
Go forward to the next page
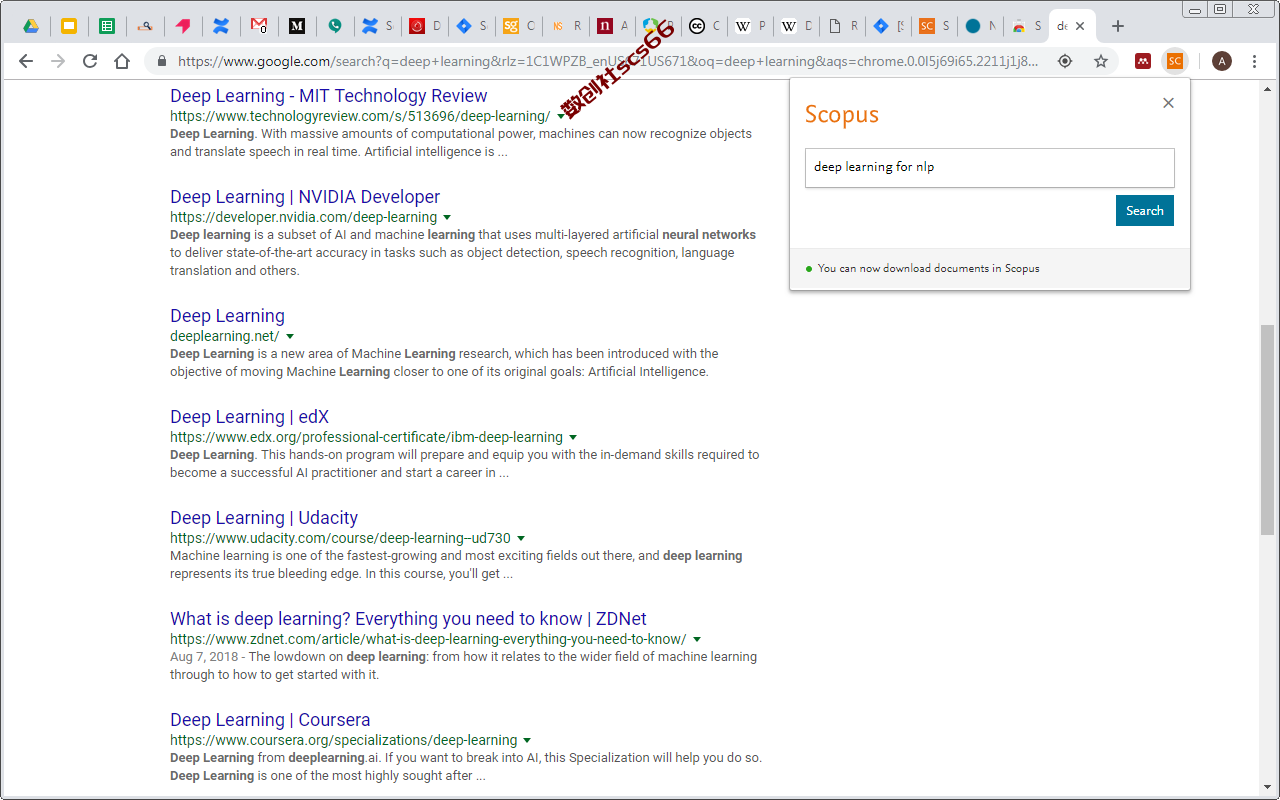tap(58, 61)
